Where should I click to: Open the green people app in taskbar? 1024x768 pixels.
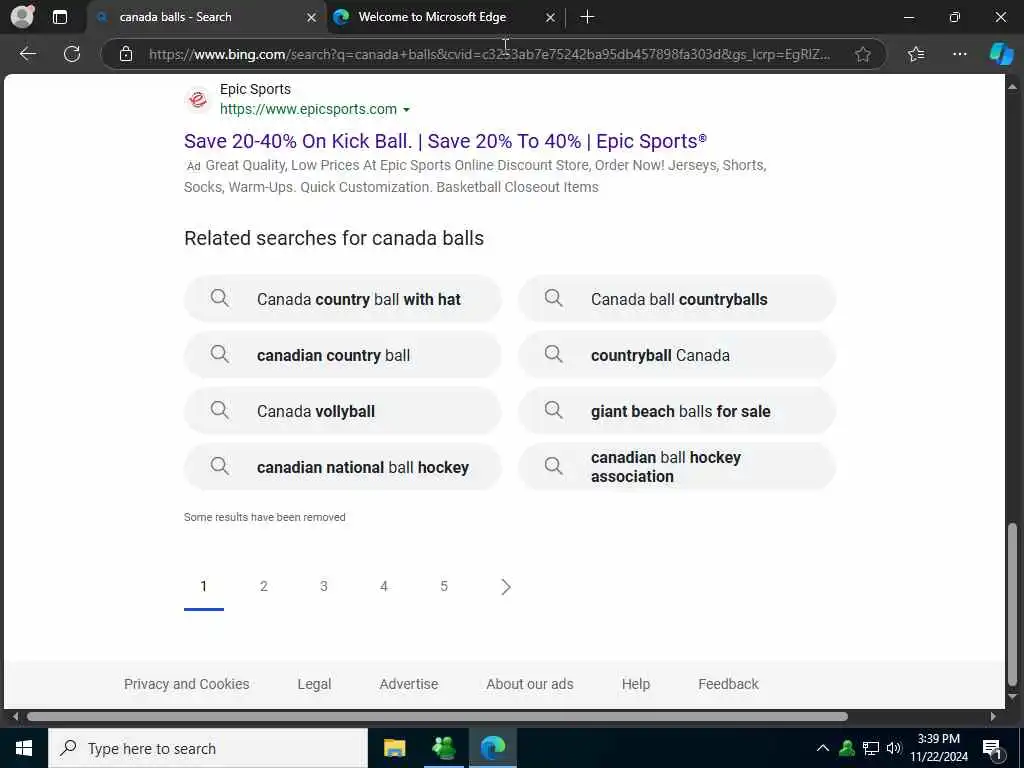(x=444, y=748)
